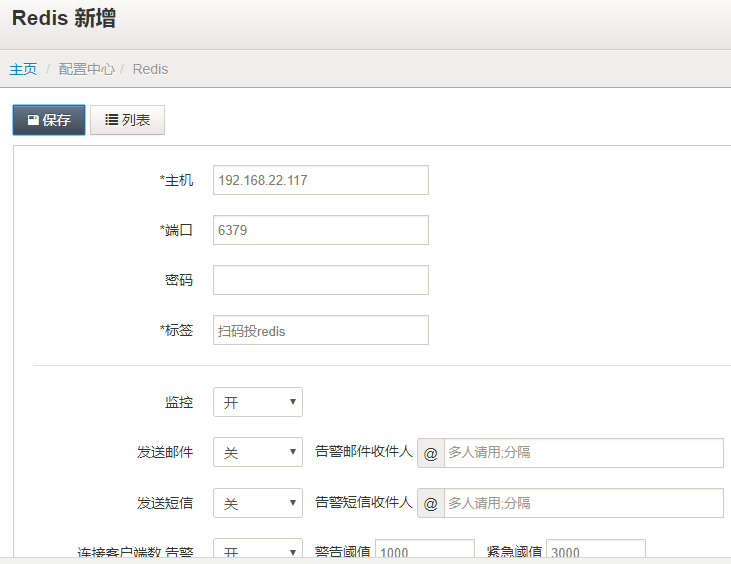This screenshot has height=564, width=731.
Task: Open the 发送短信 dropdown
Action: (x=258, y=503)
